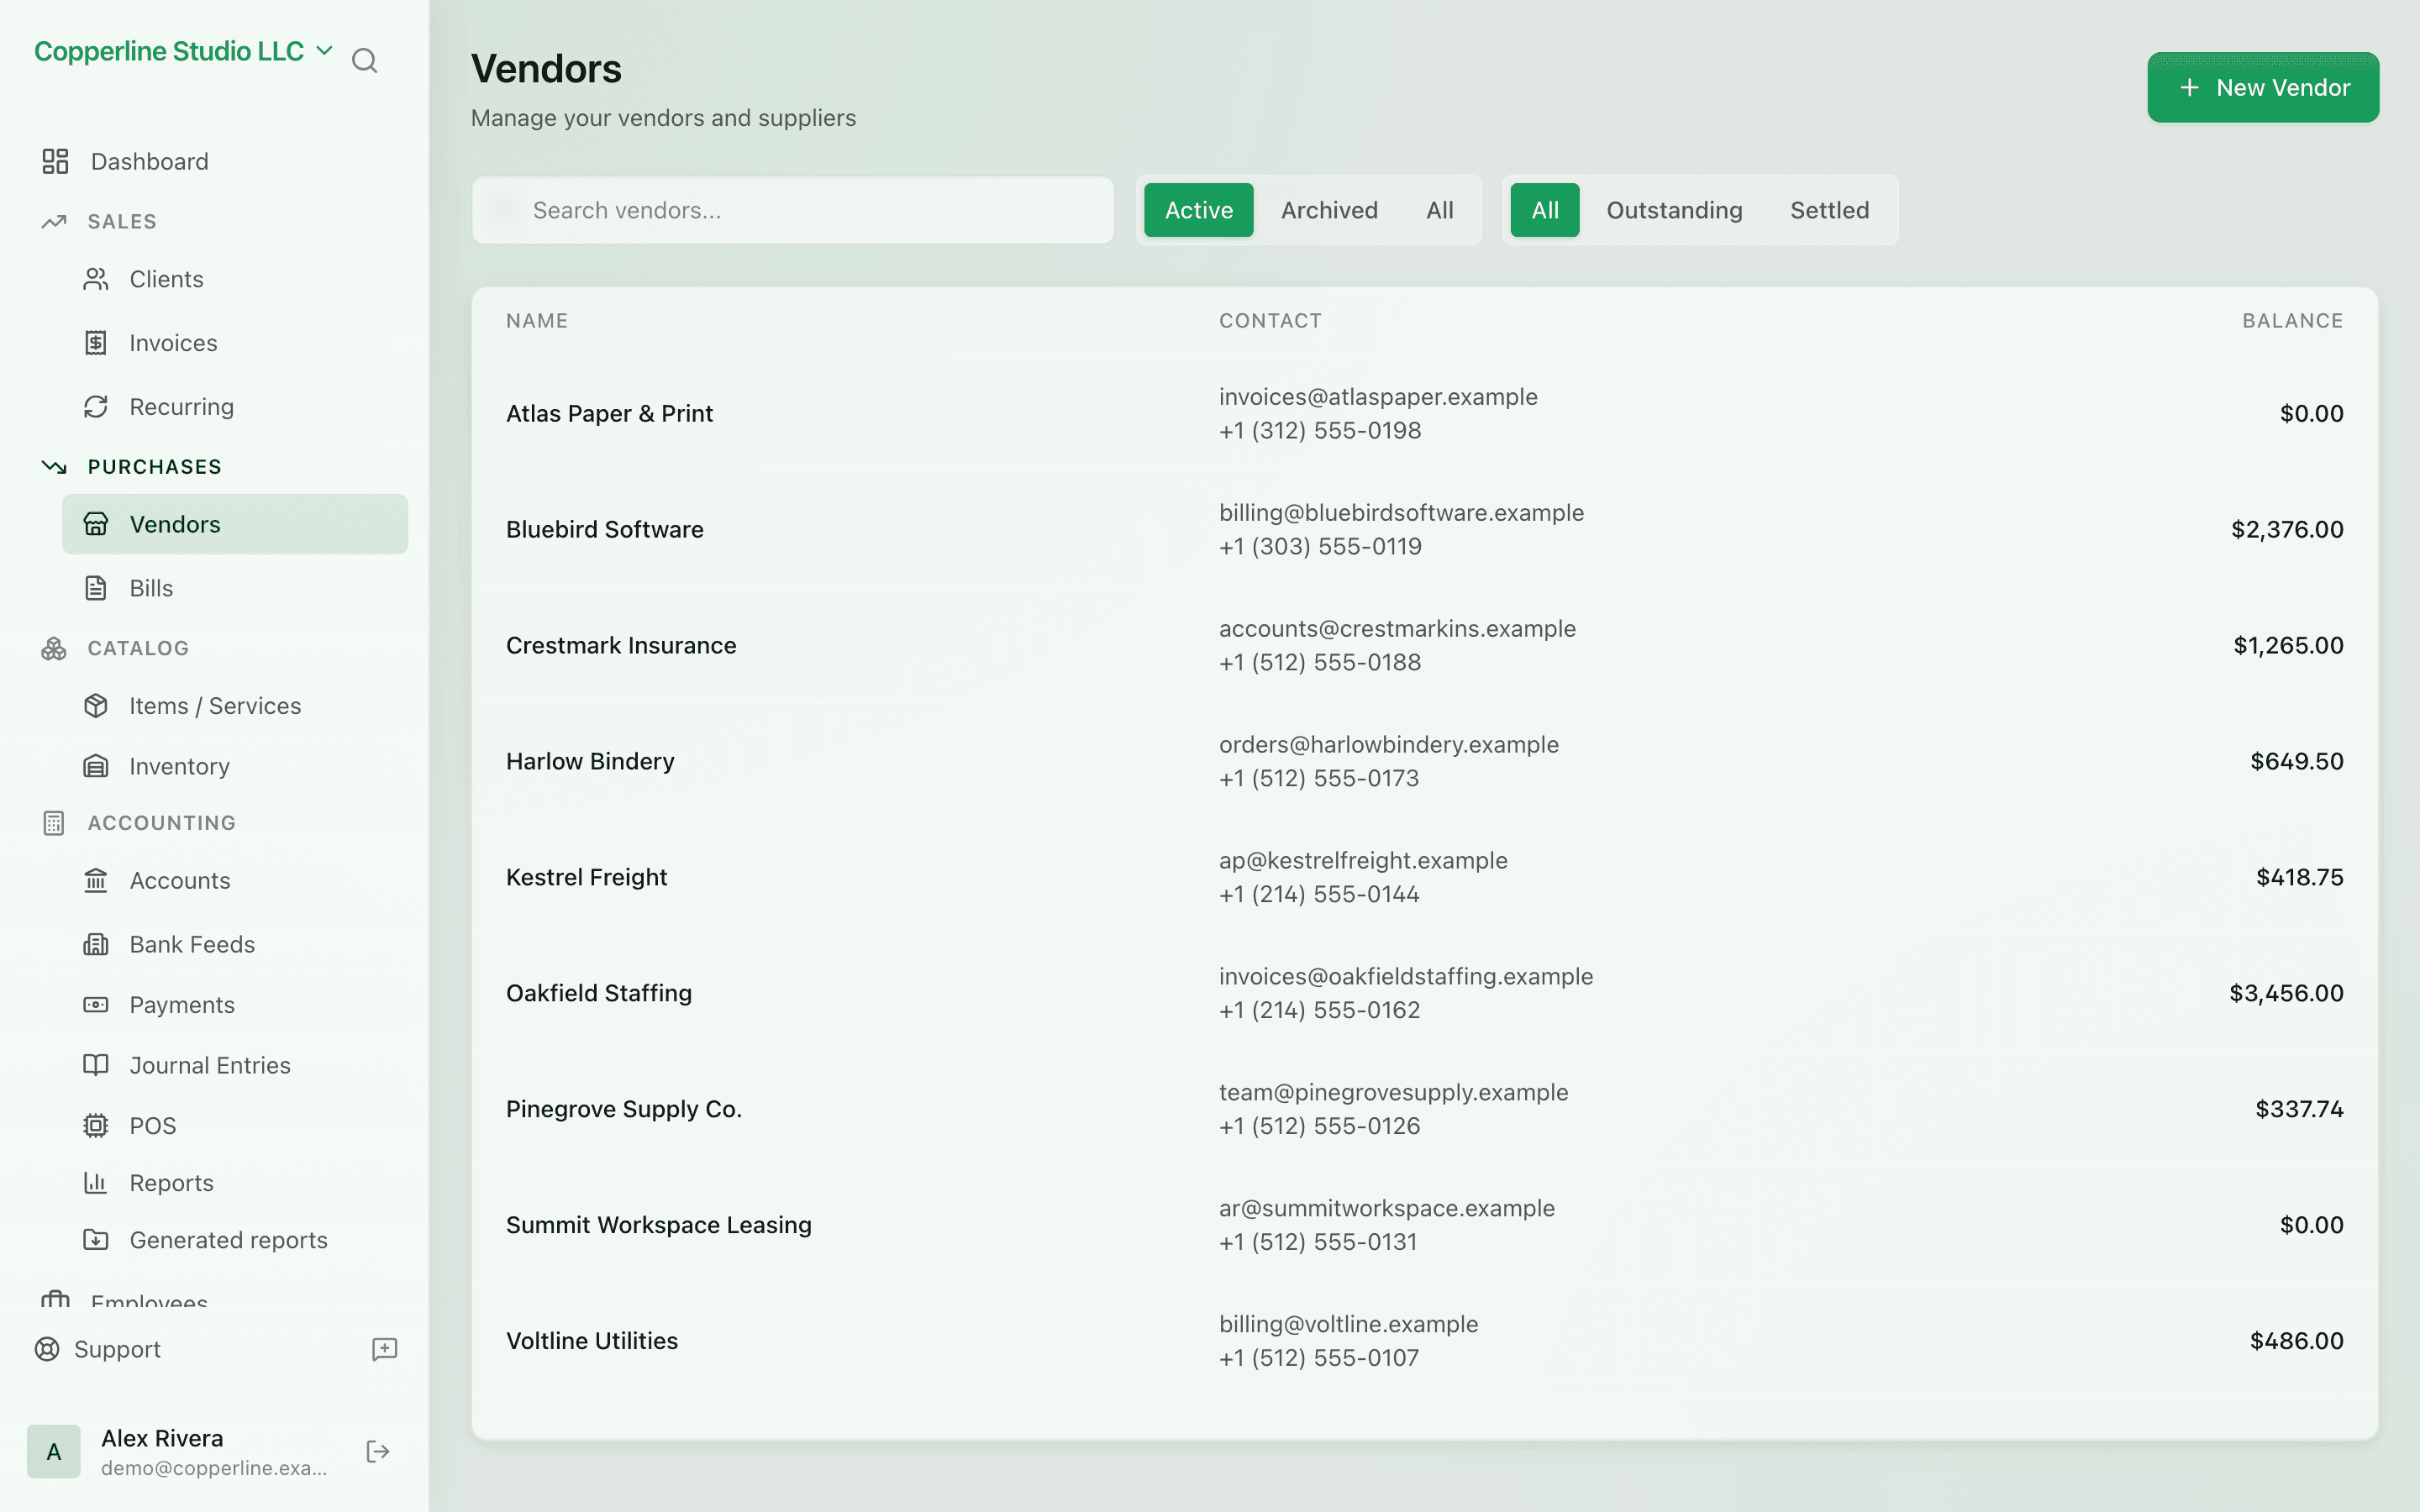Screen dimensions: 2420x1512
Task: Select the Active status filter
Action: [x=1198, y=210]
